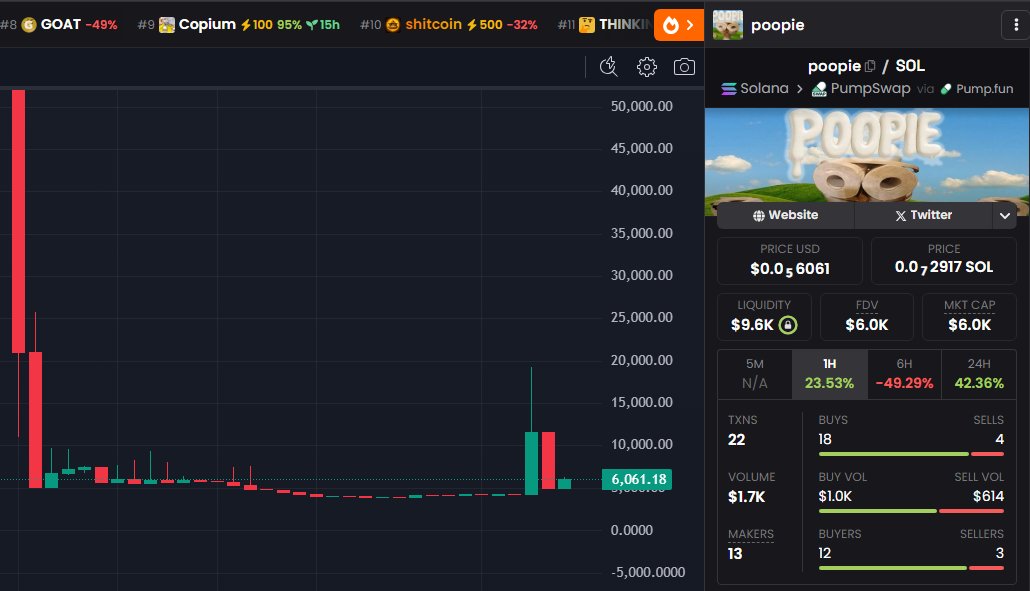Viewport: 1030px width, 591px height.
Task: Click the 0.0000 price axis label
Action: click(x=632, y=530)
